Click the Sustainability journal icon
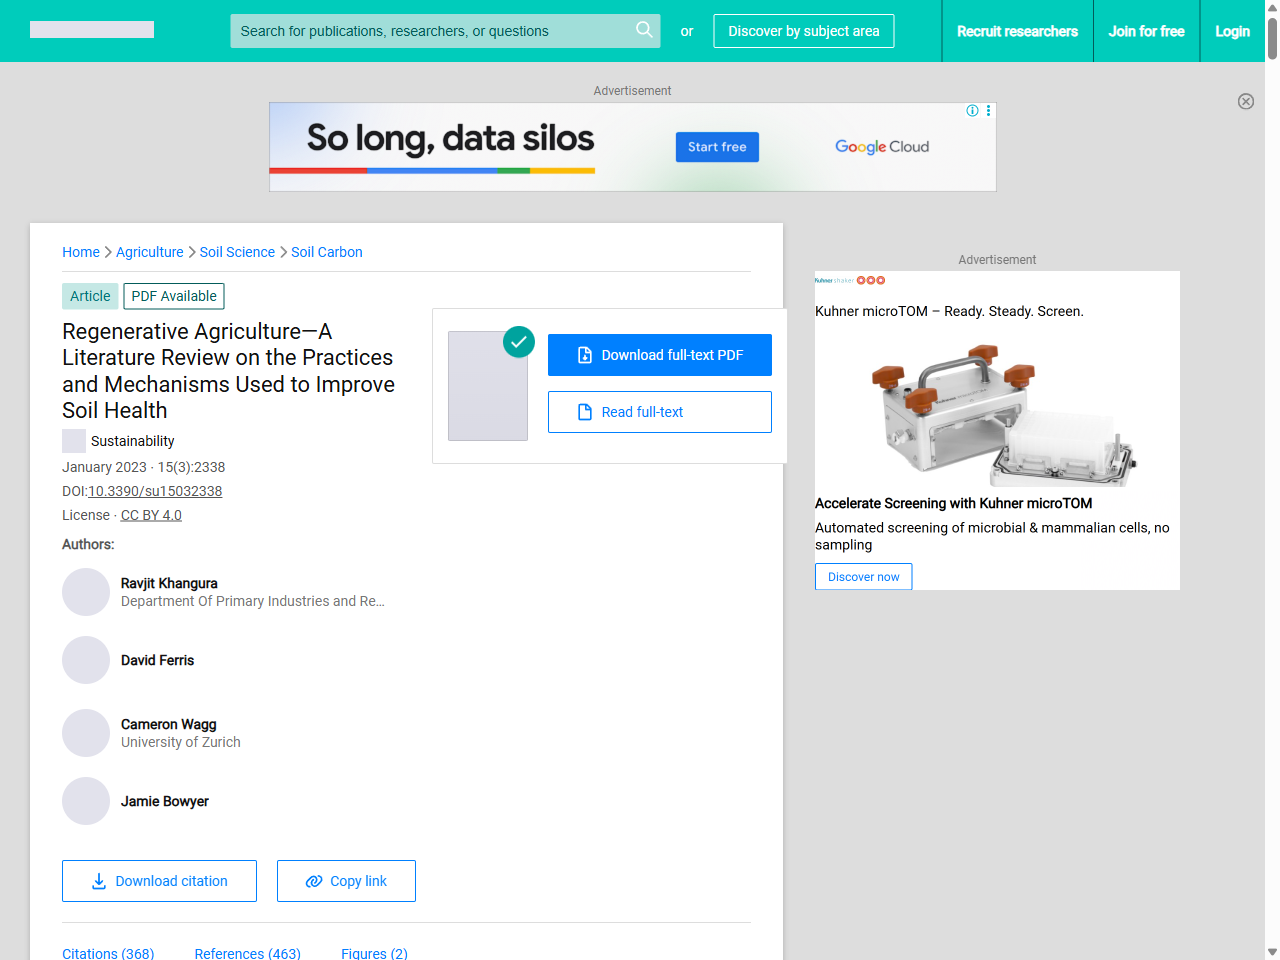The height and width of the screenshot is (960, 1280). 74,441
